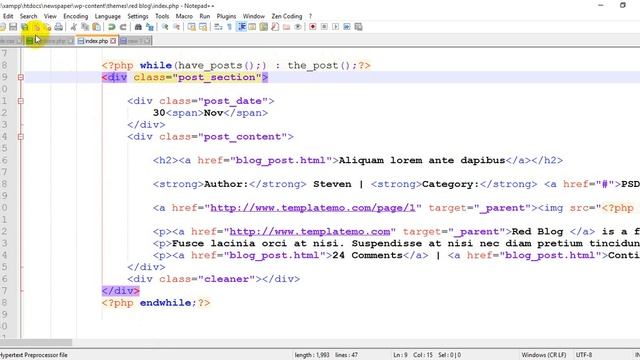Click the templatemo.com/page/1 URL link
This screenshot has height=360, width=640.
point(313,208)
